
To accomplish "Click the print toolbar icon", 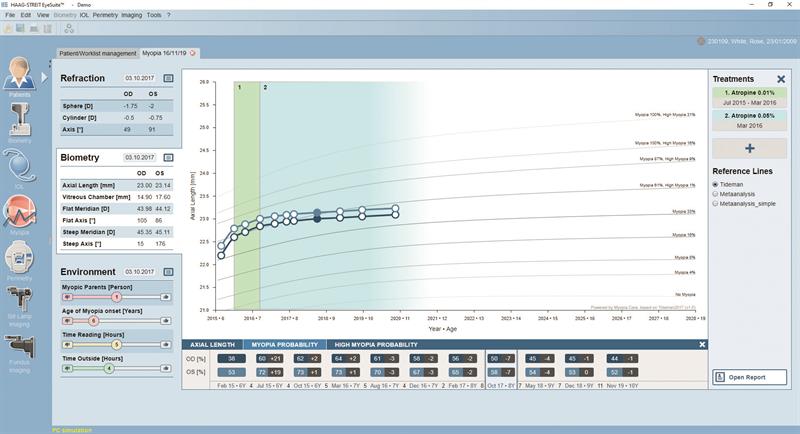I will tap(34, 29).
